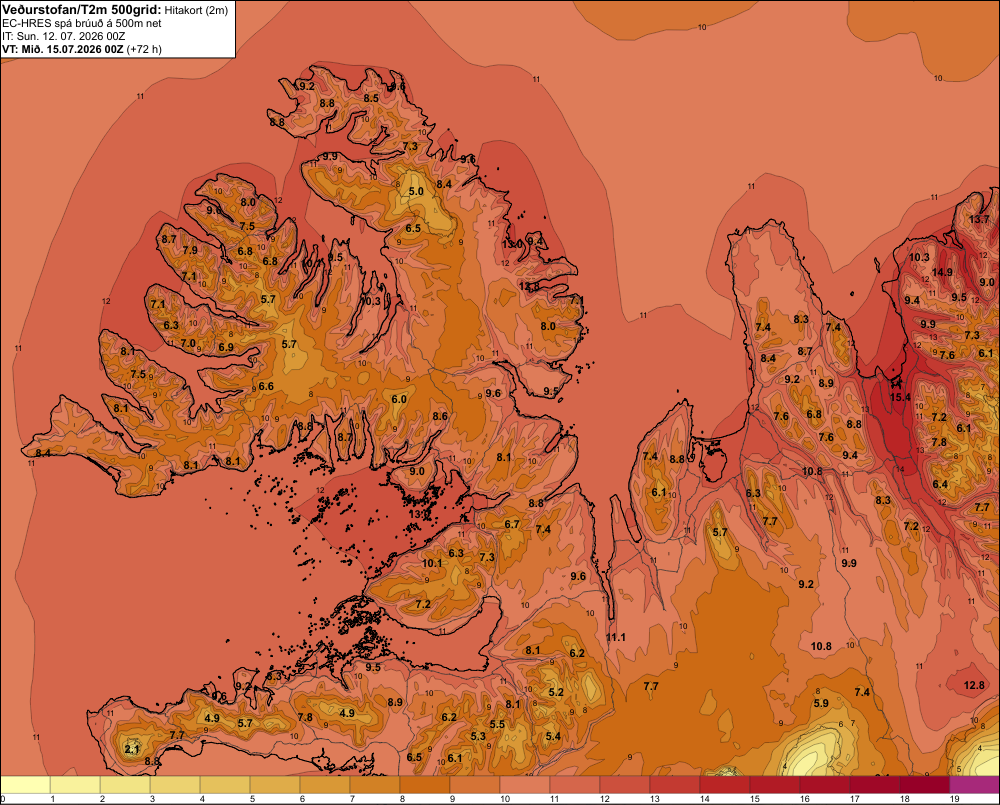Click the 'IT: Sun. 12. 07. 2026 00Z' line

62,36
